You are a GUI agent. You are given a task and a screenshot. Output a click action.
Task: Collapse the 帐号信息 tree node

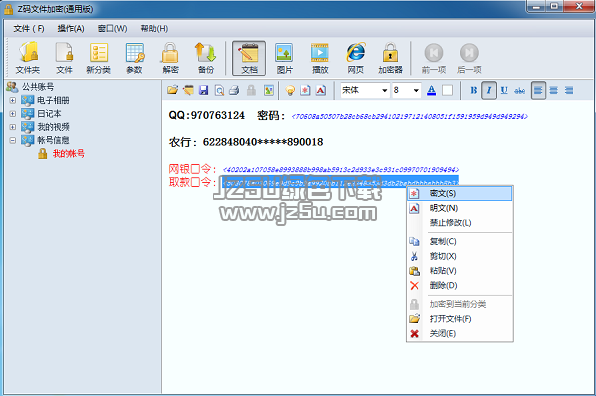(x=13, y=140)
